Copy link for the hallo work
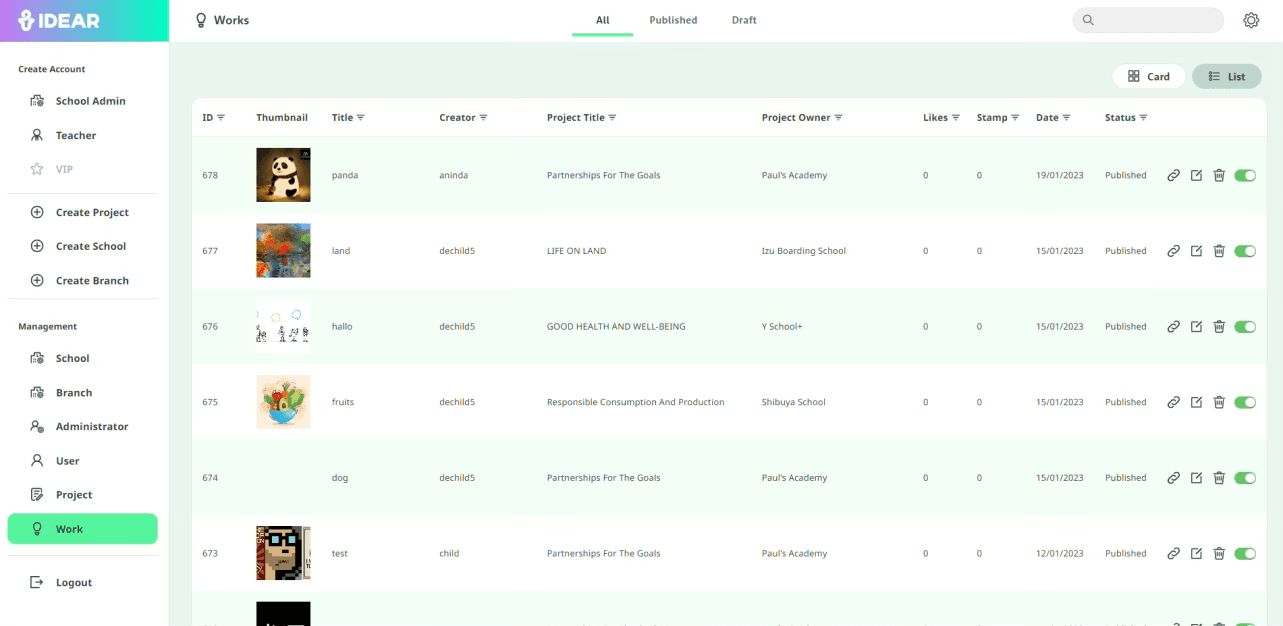 (1174, 326)
